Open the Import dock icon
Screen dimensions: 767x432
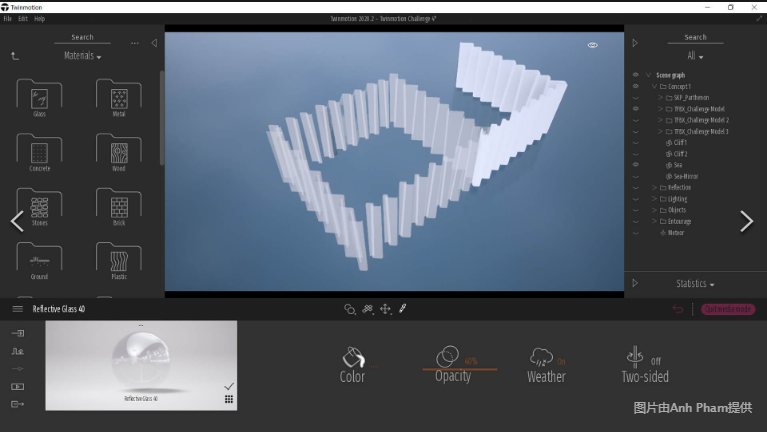[x=18, y=333]
